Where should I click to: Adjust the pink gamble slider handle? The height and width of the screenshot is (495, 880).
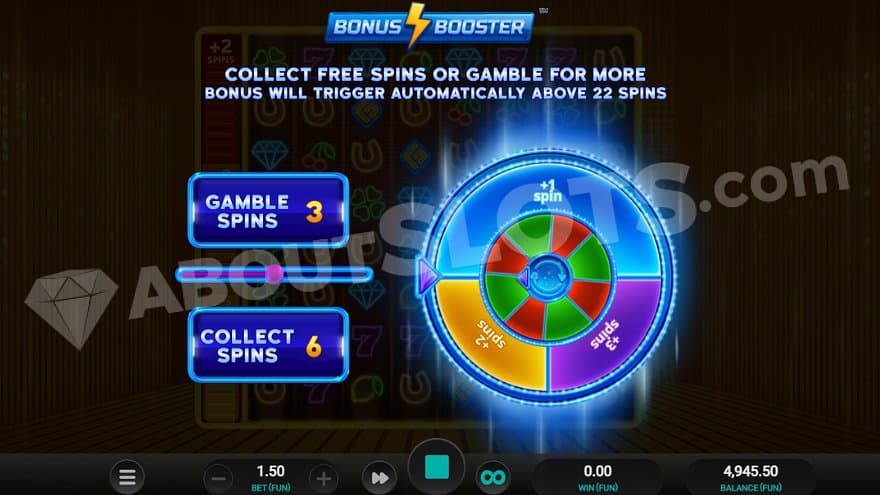tap(274, 274)
